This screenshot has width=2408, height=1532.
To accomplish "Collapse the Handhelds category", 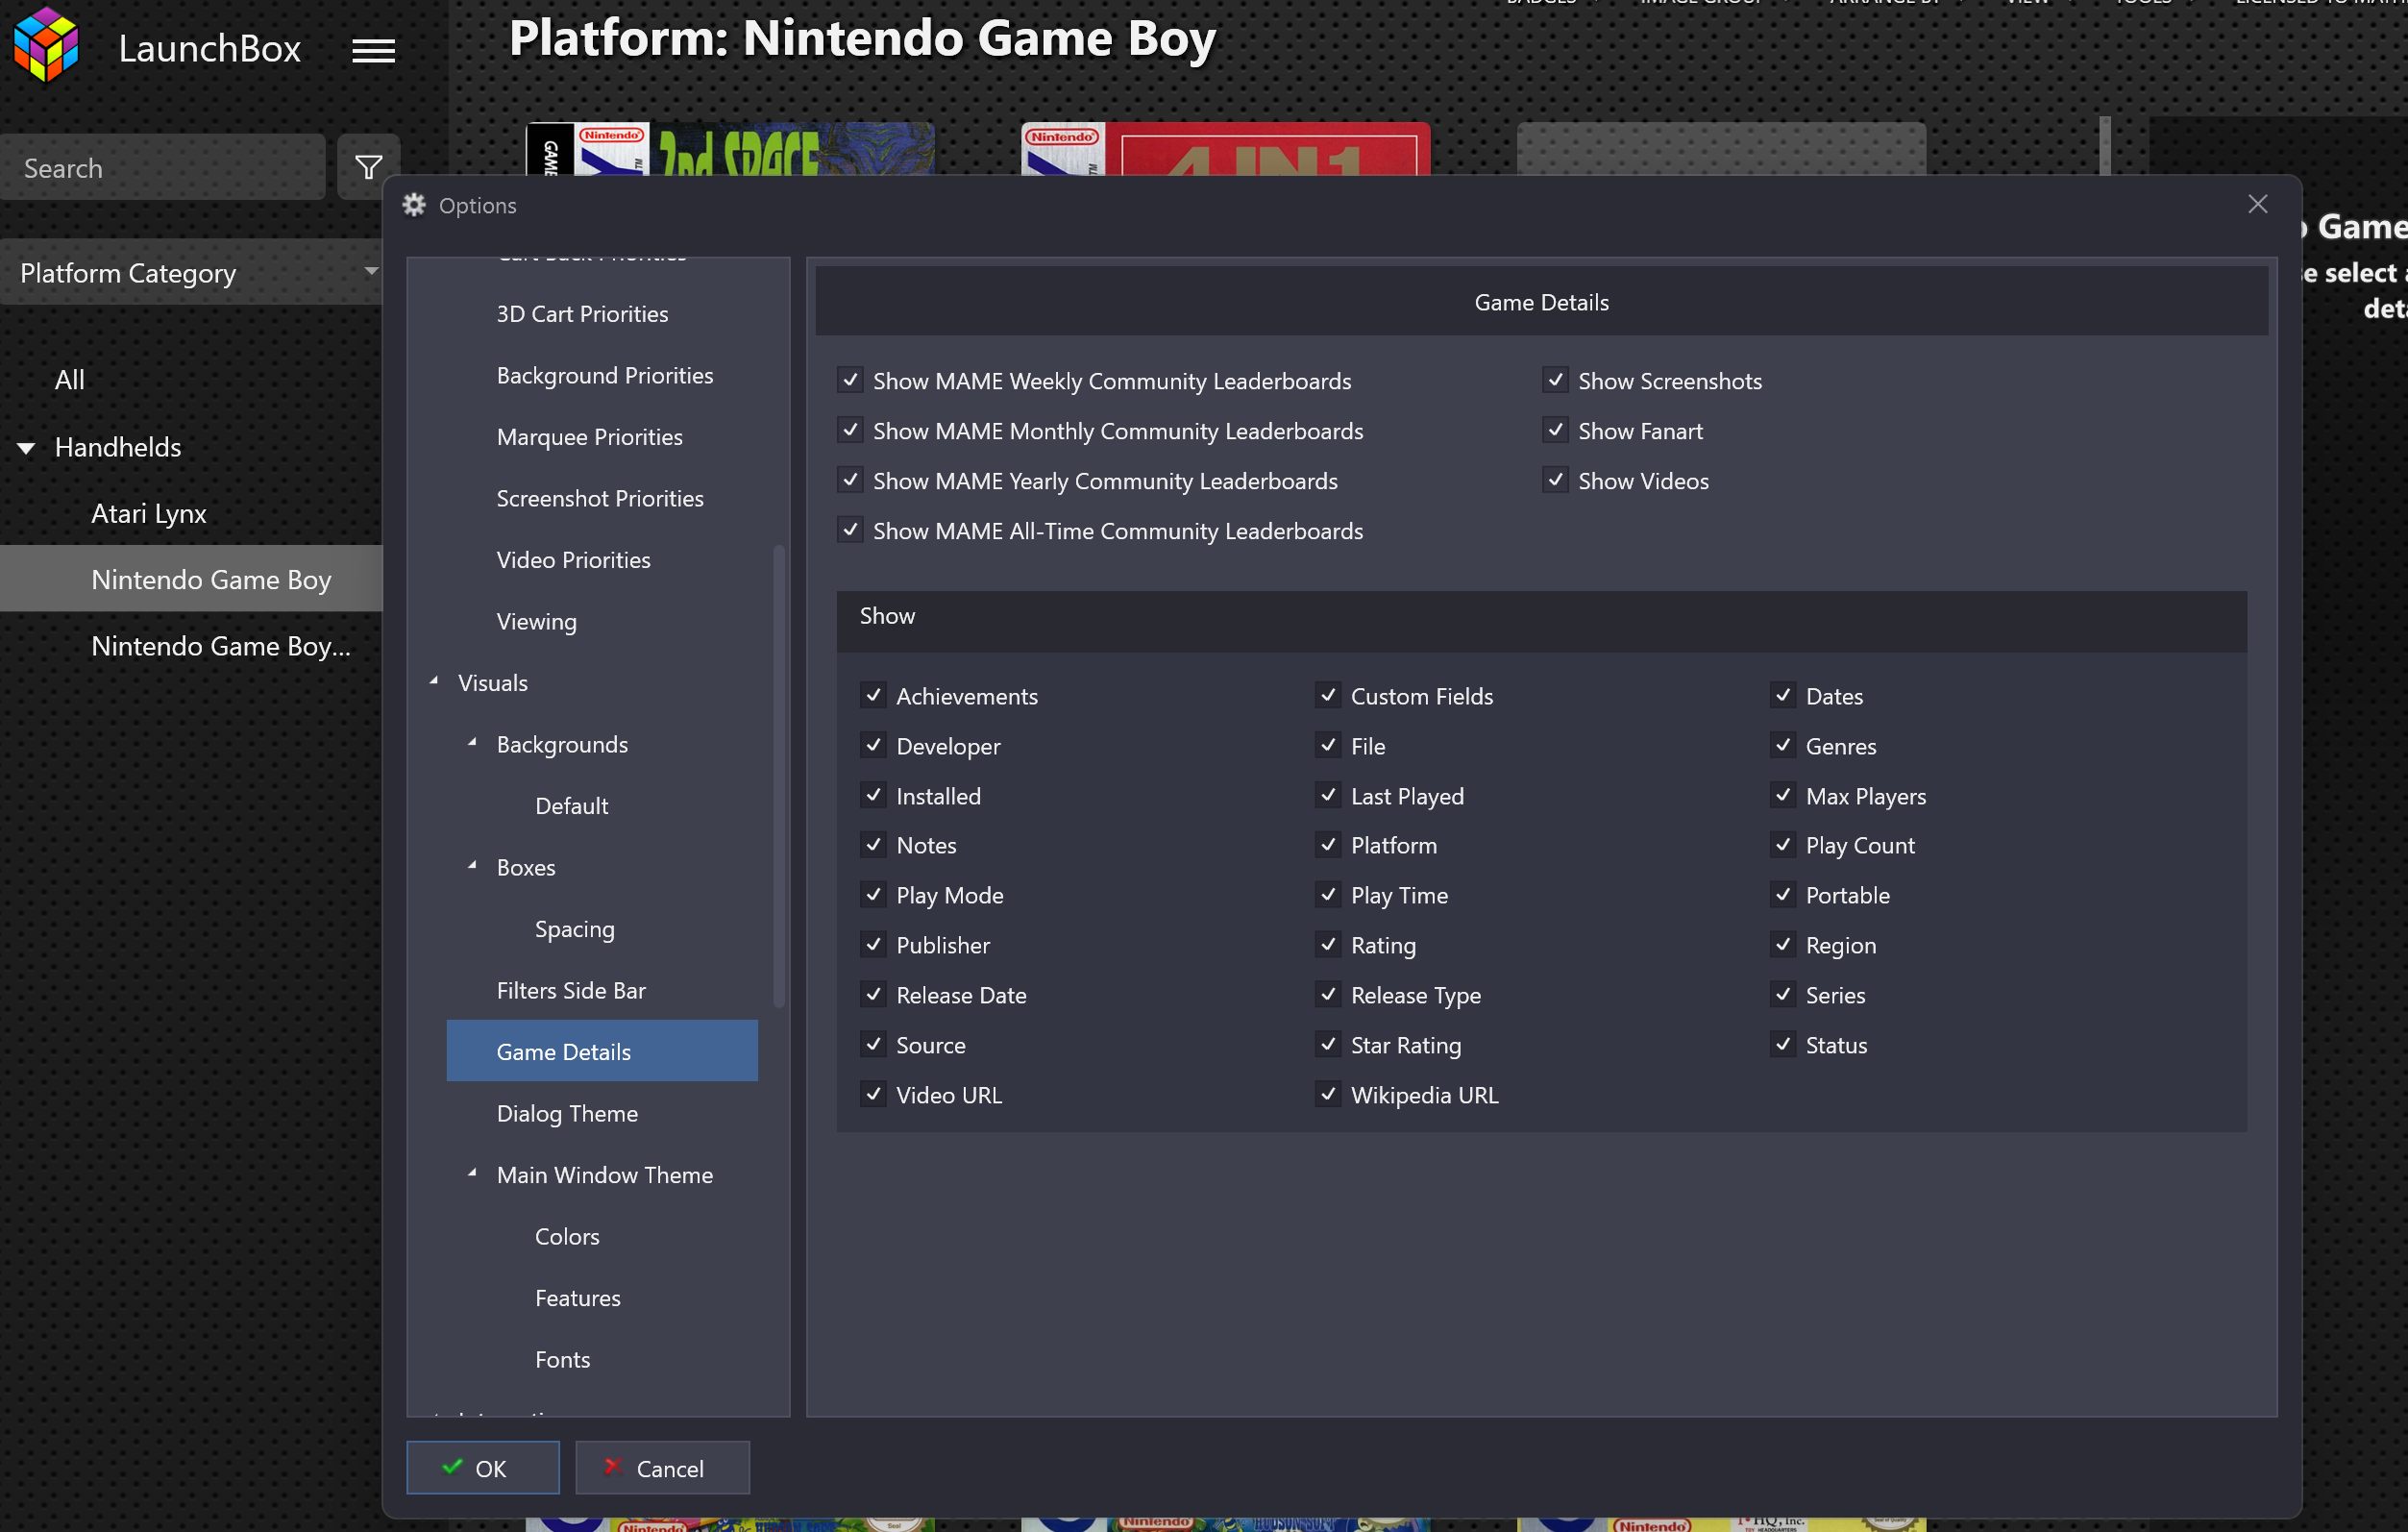I will click(x=27, y=447).
